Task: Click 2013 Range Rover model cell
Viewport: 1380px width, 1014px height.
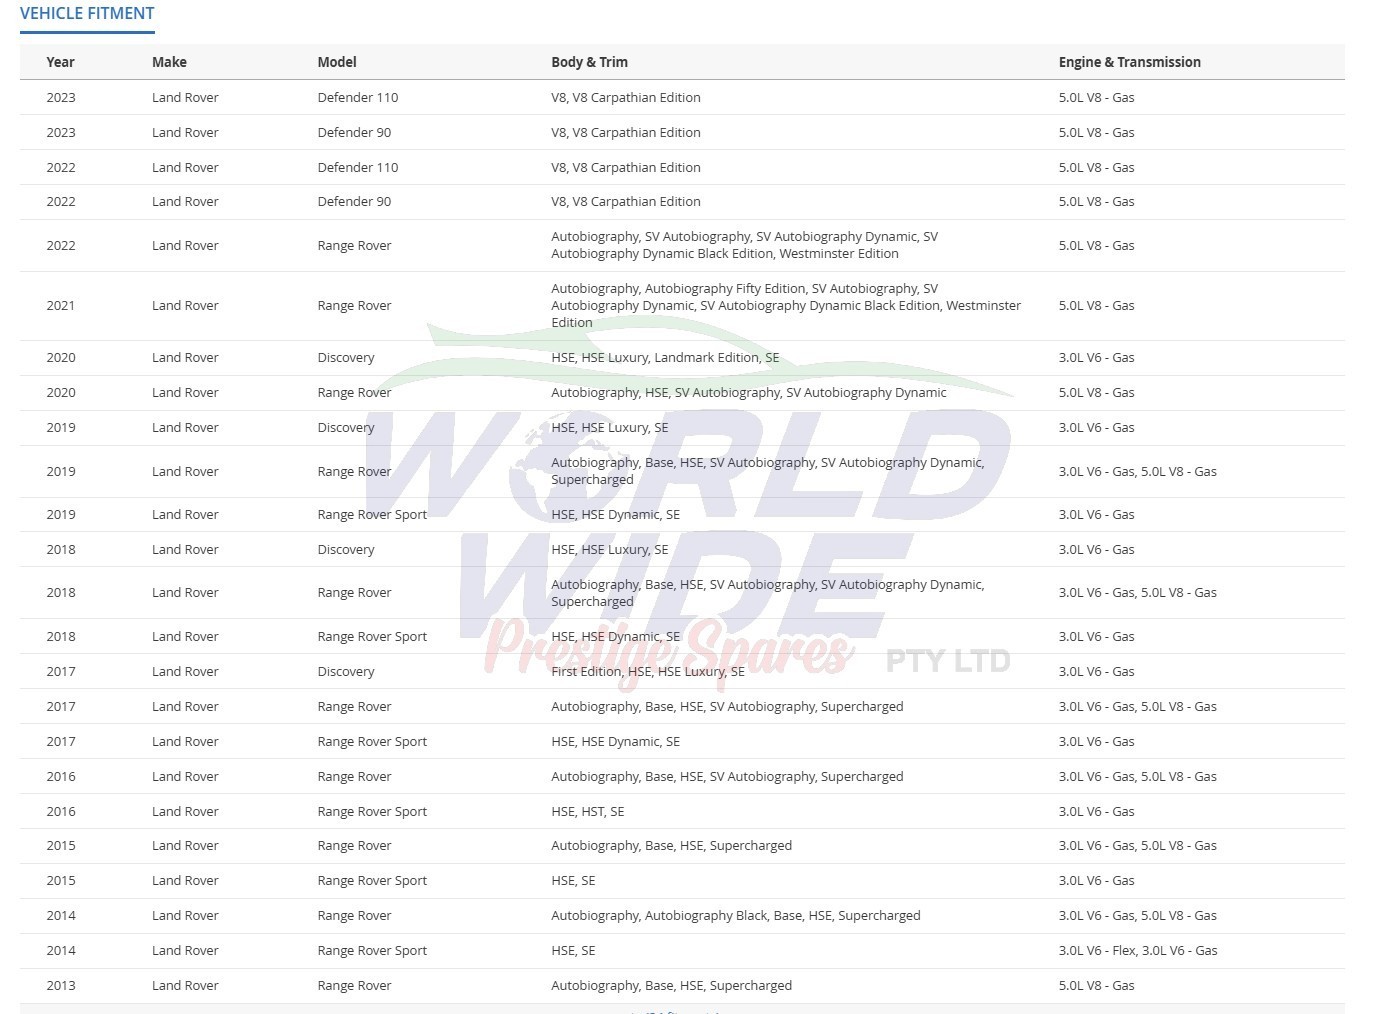Action: click(354, 986)
